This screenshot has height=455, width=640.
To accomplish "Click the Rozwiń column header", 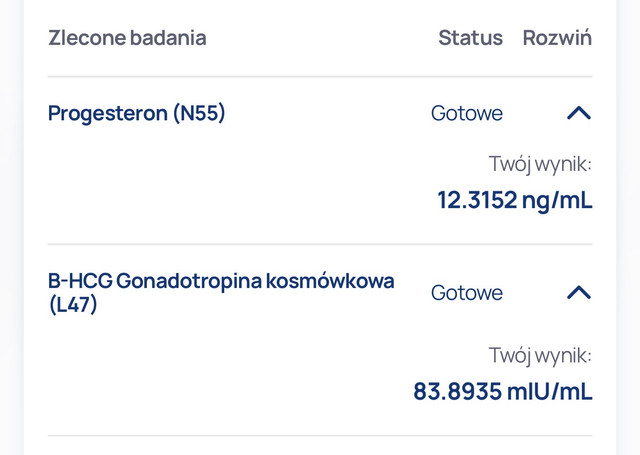I will (557, 38).
